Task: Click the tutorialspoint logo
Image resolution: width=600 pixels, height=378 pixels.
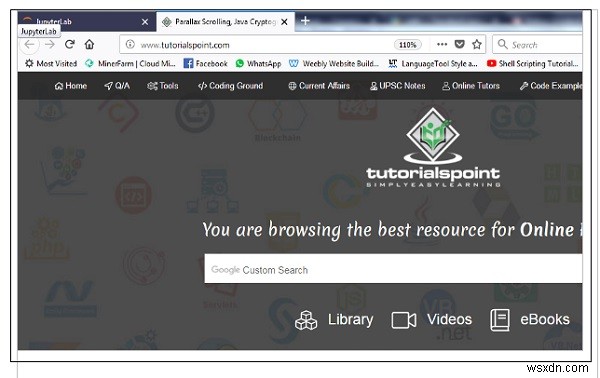Action: click(433, 148)
